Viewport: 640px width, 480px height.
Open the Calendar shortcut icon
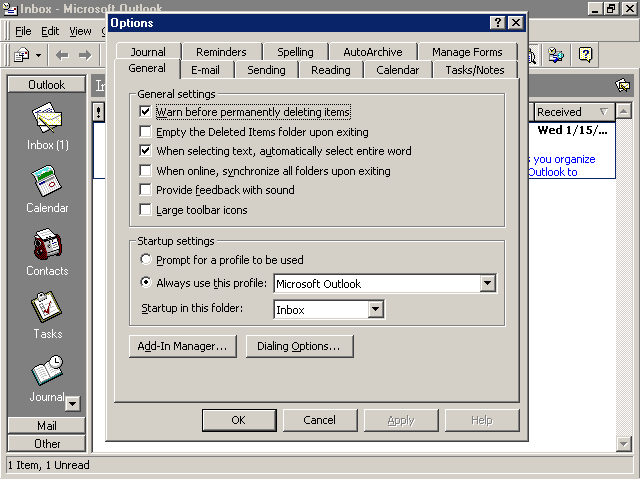click(47, 181)
